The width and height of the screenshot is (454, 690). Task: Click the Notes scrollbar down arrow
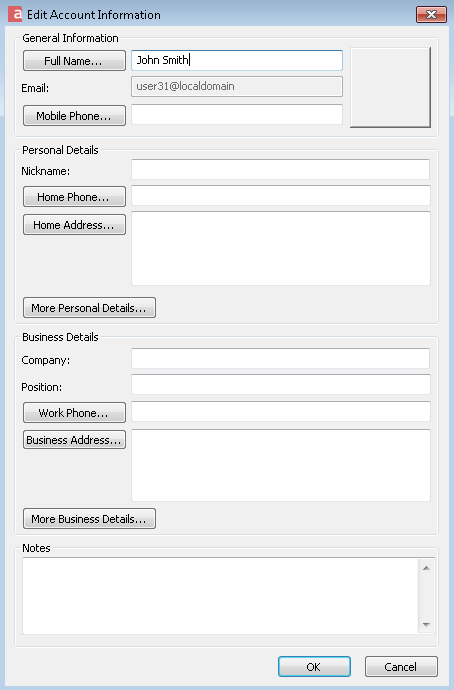[x=426, y=624]
